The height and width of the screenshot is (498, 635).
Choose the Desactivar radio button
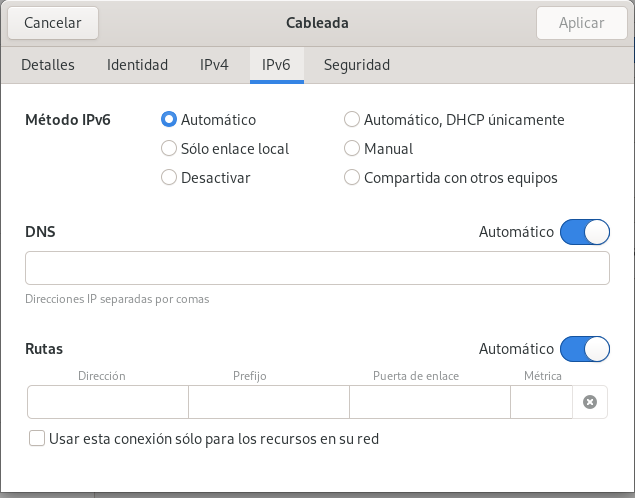click(169, 178)
